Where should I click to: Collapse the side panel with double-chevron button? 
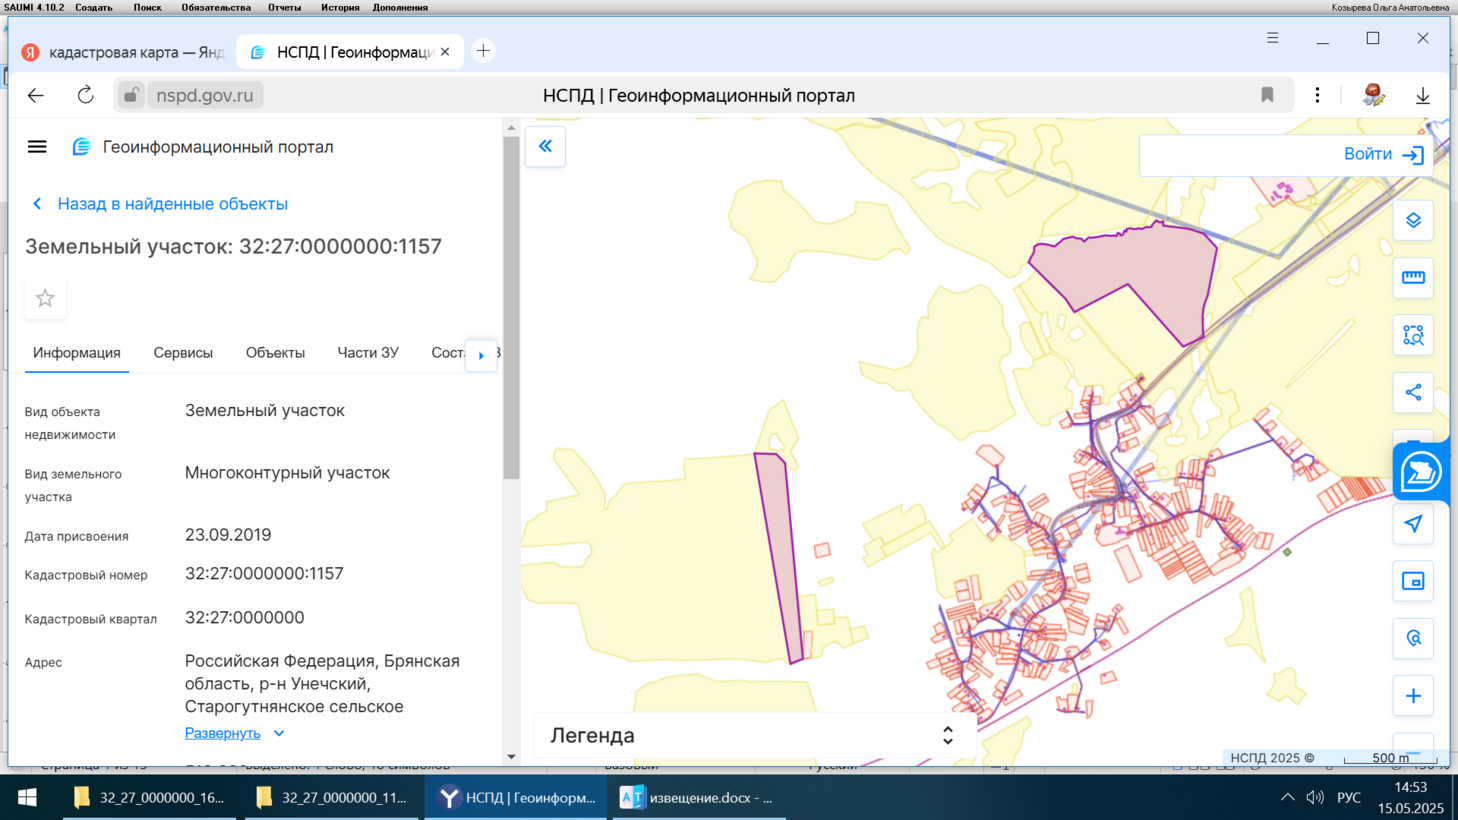tap(545, 146)
